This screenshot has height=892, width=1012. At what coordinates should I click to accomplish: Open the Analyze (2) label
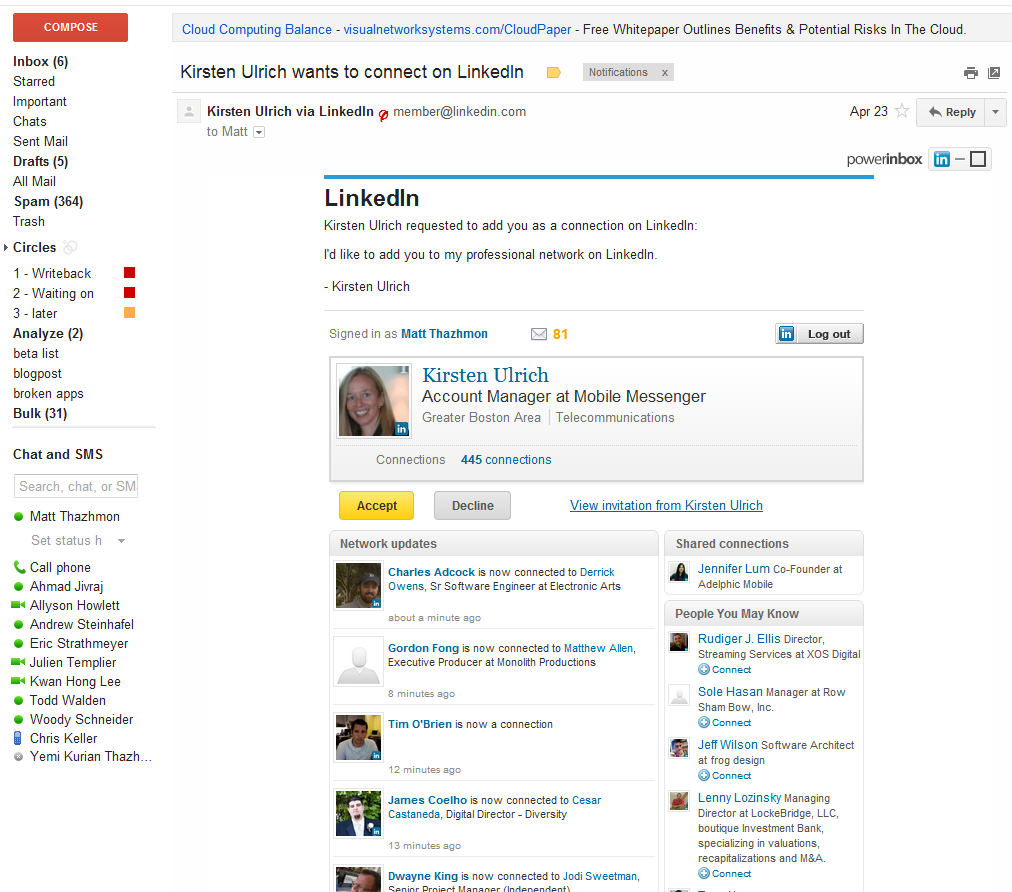tap(48, 334)
